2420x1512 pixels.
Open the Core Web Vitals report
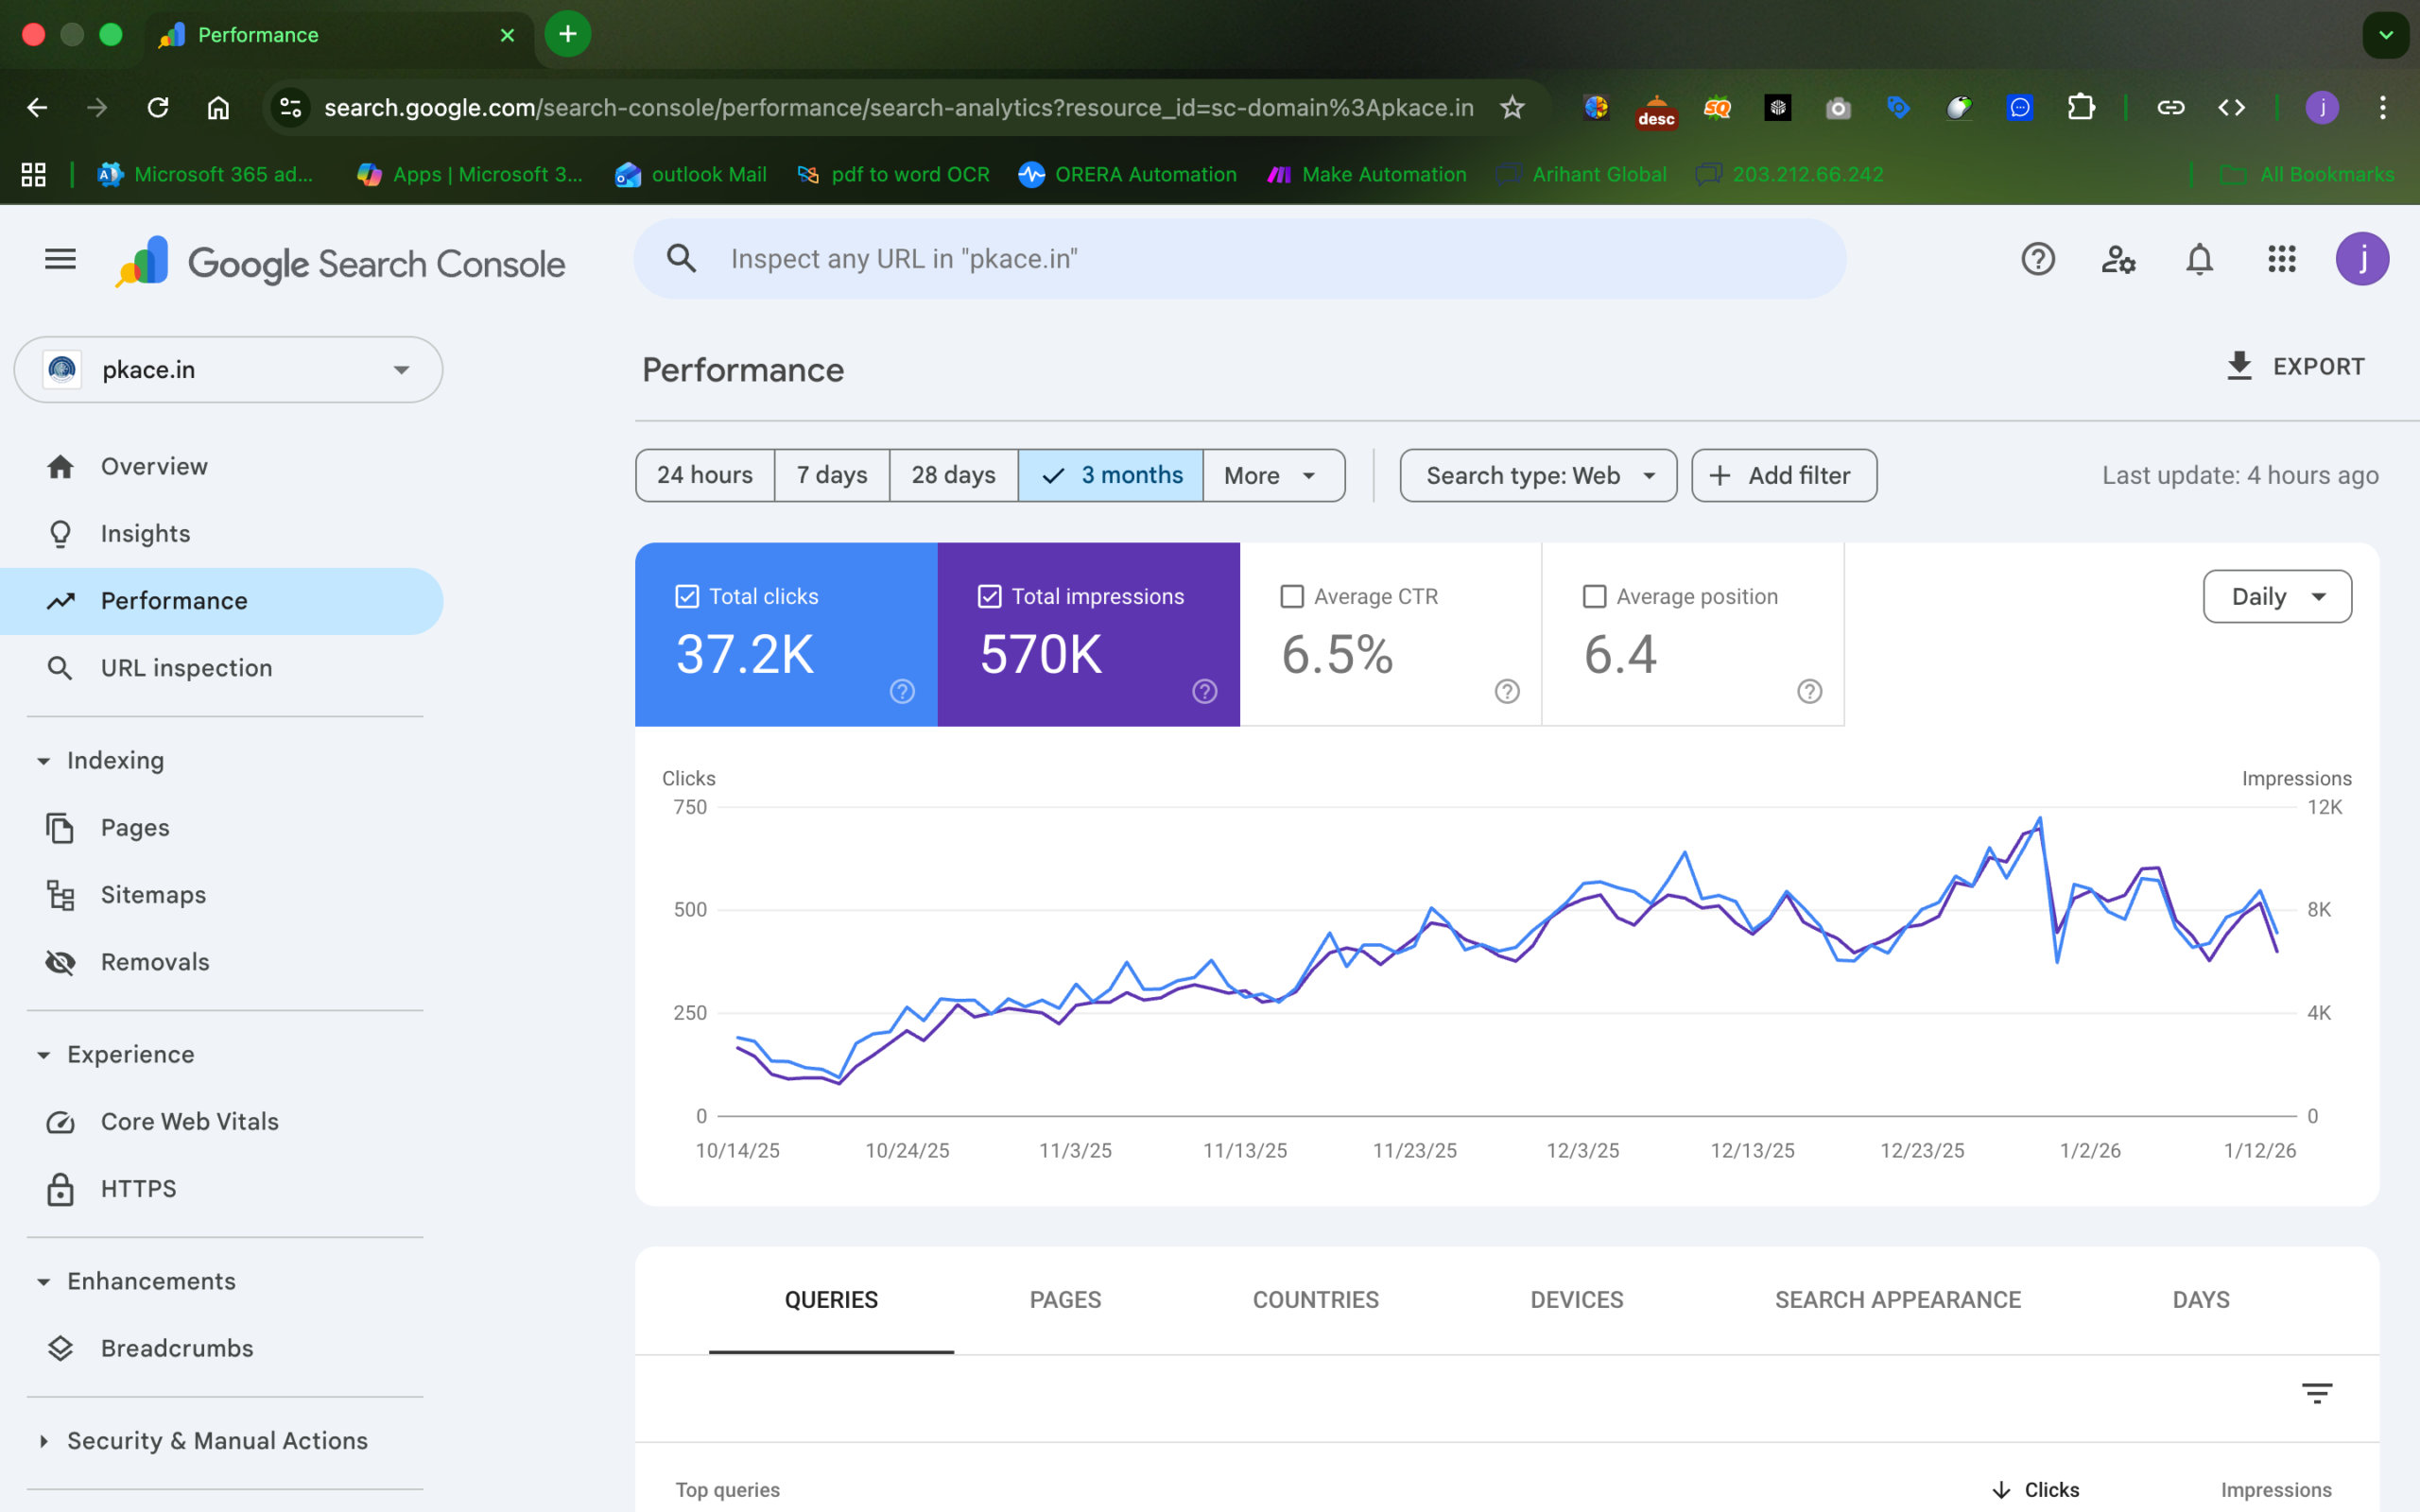[x=189, y=1121]
